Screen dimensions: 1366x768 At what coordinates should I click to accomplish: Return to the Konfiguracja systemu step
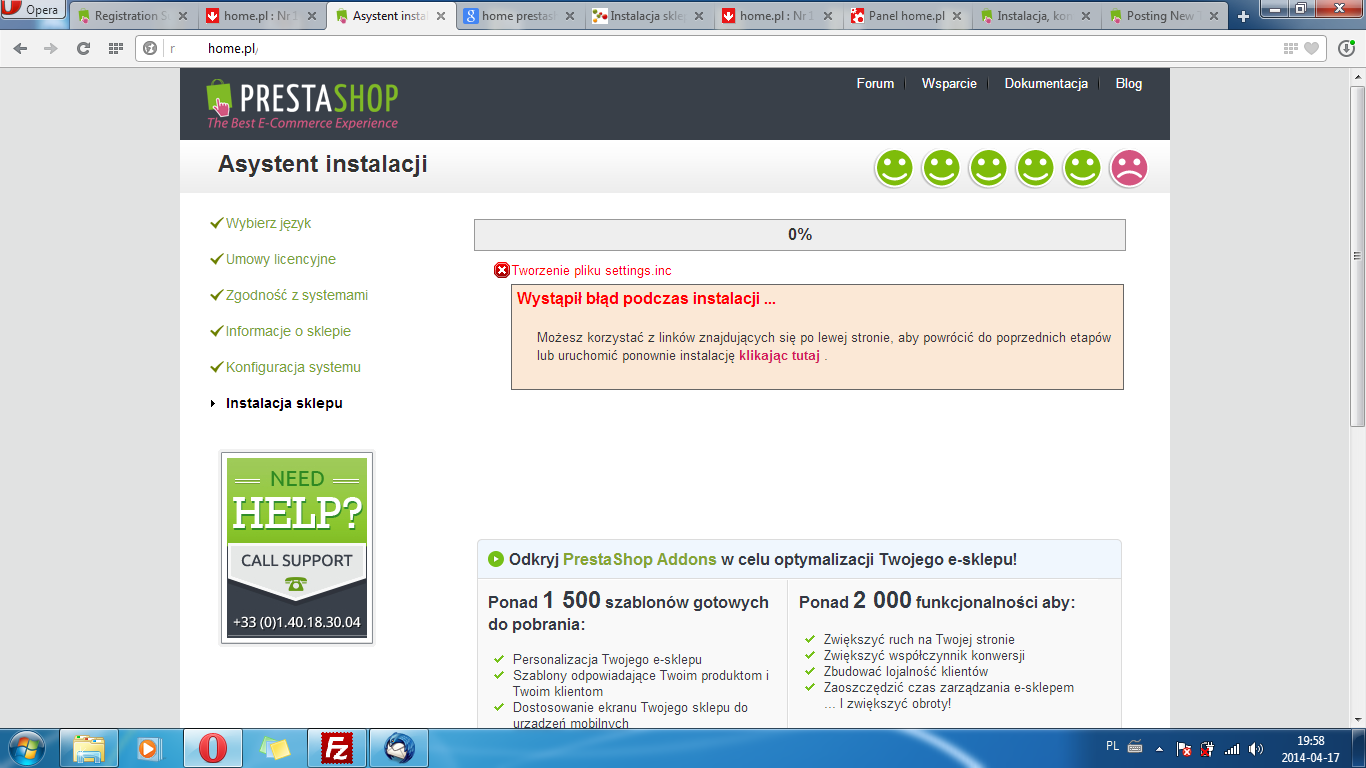pyautogui.click(x=293, y=367)
